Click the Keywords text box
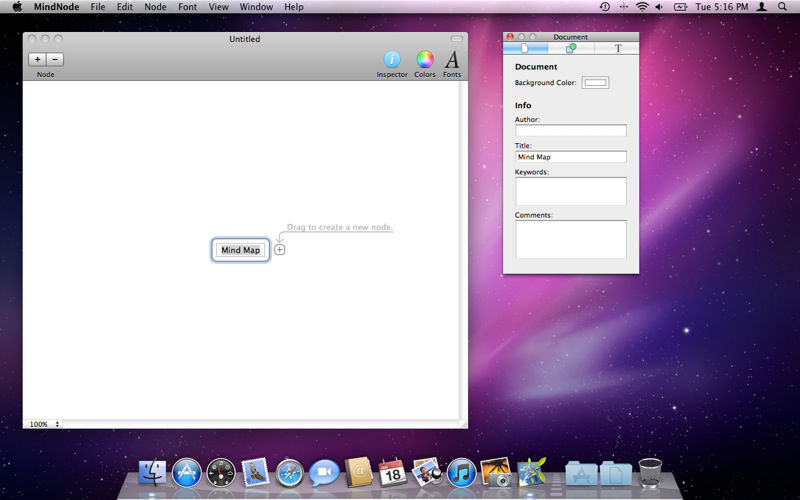Screen dimensions: 800x500 tap(570, 191)
